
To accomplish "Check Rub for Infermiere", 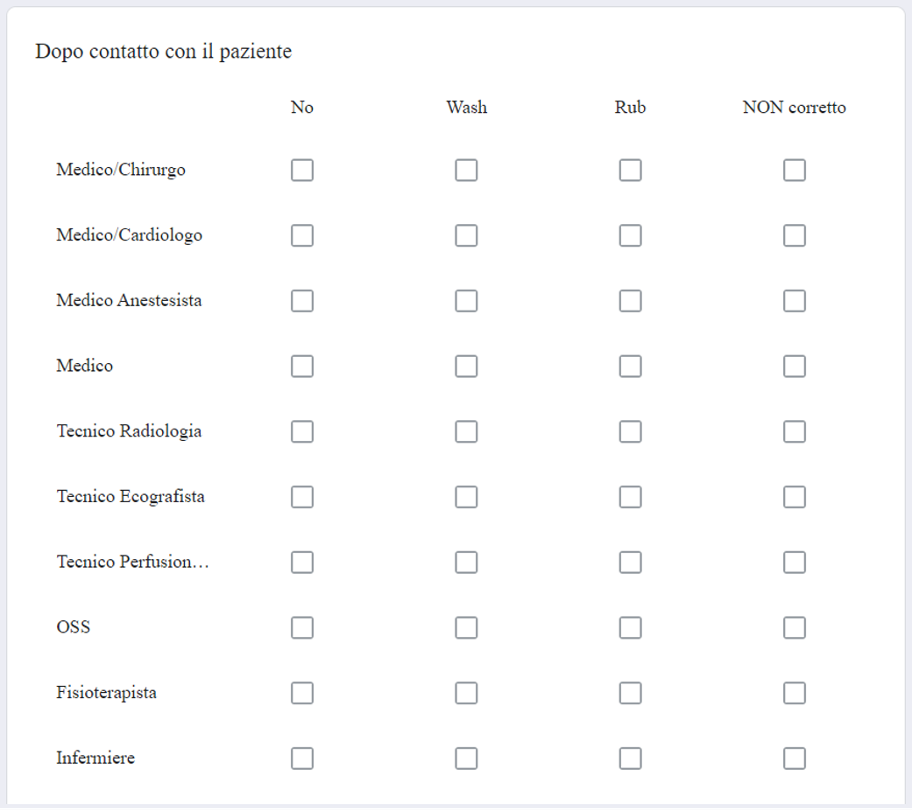I will pos(630,758).
